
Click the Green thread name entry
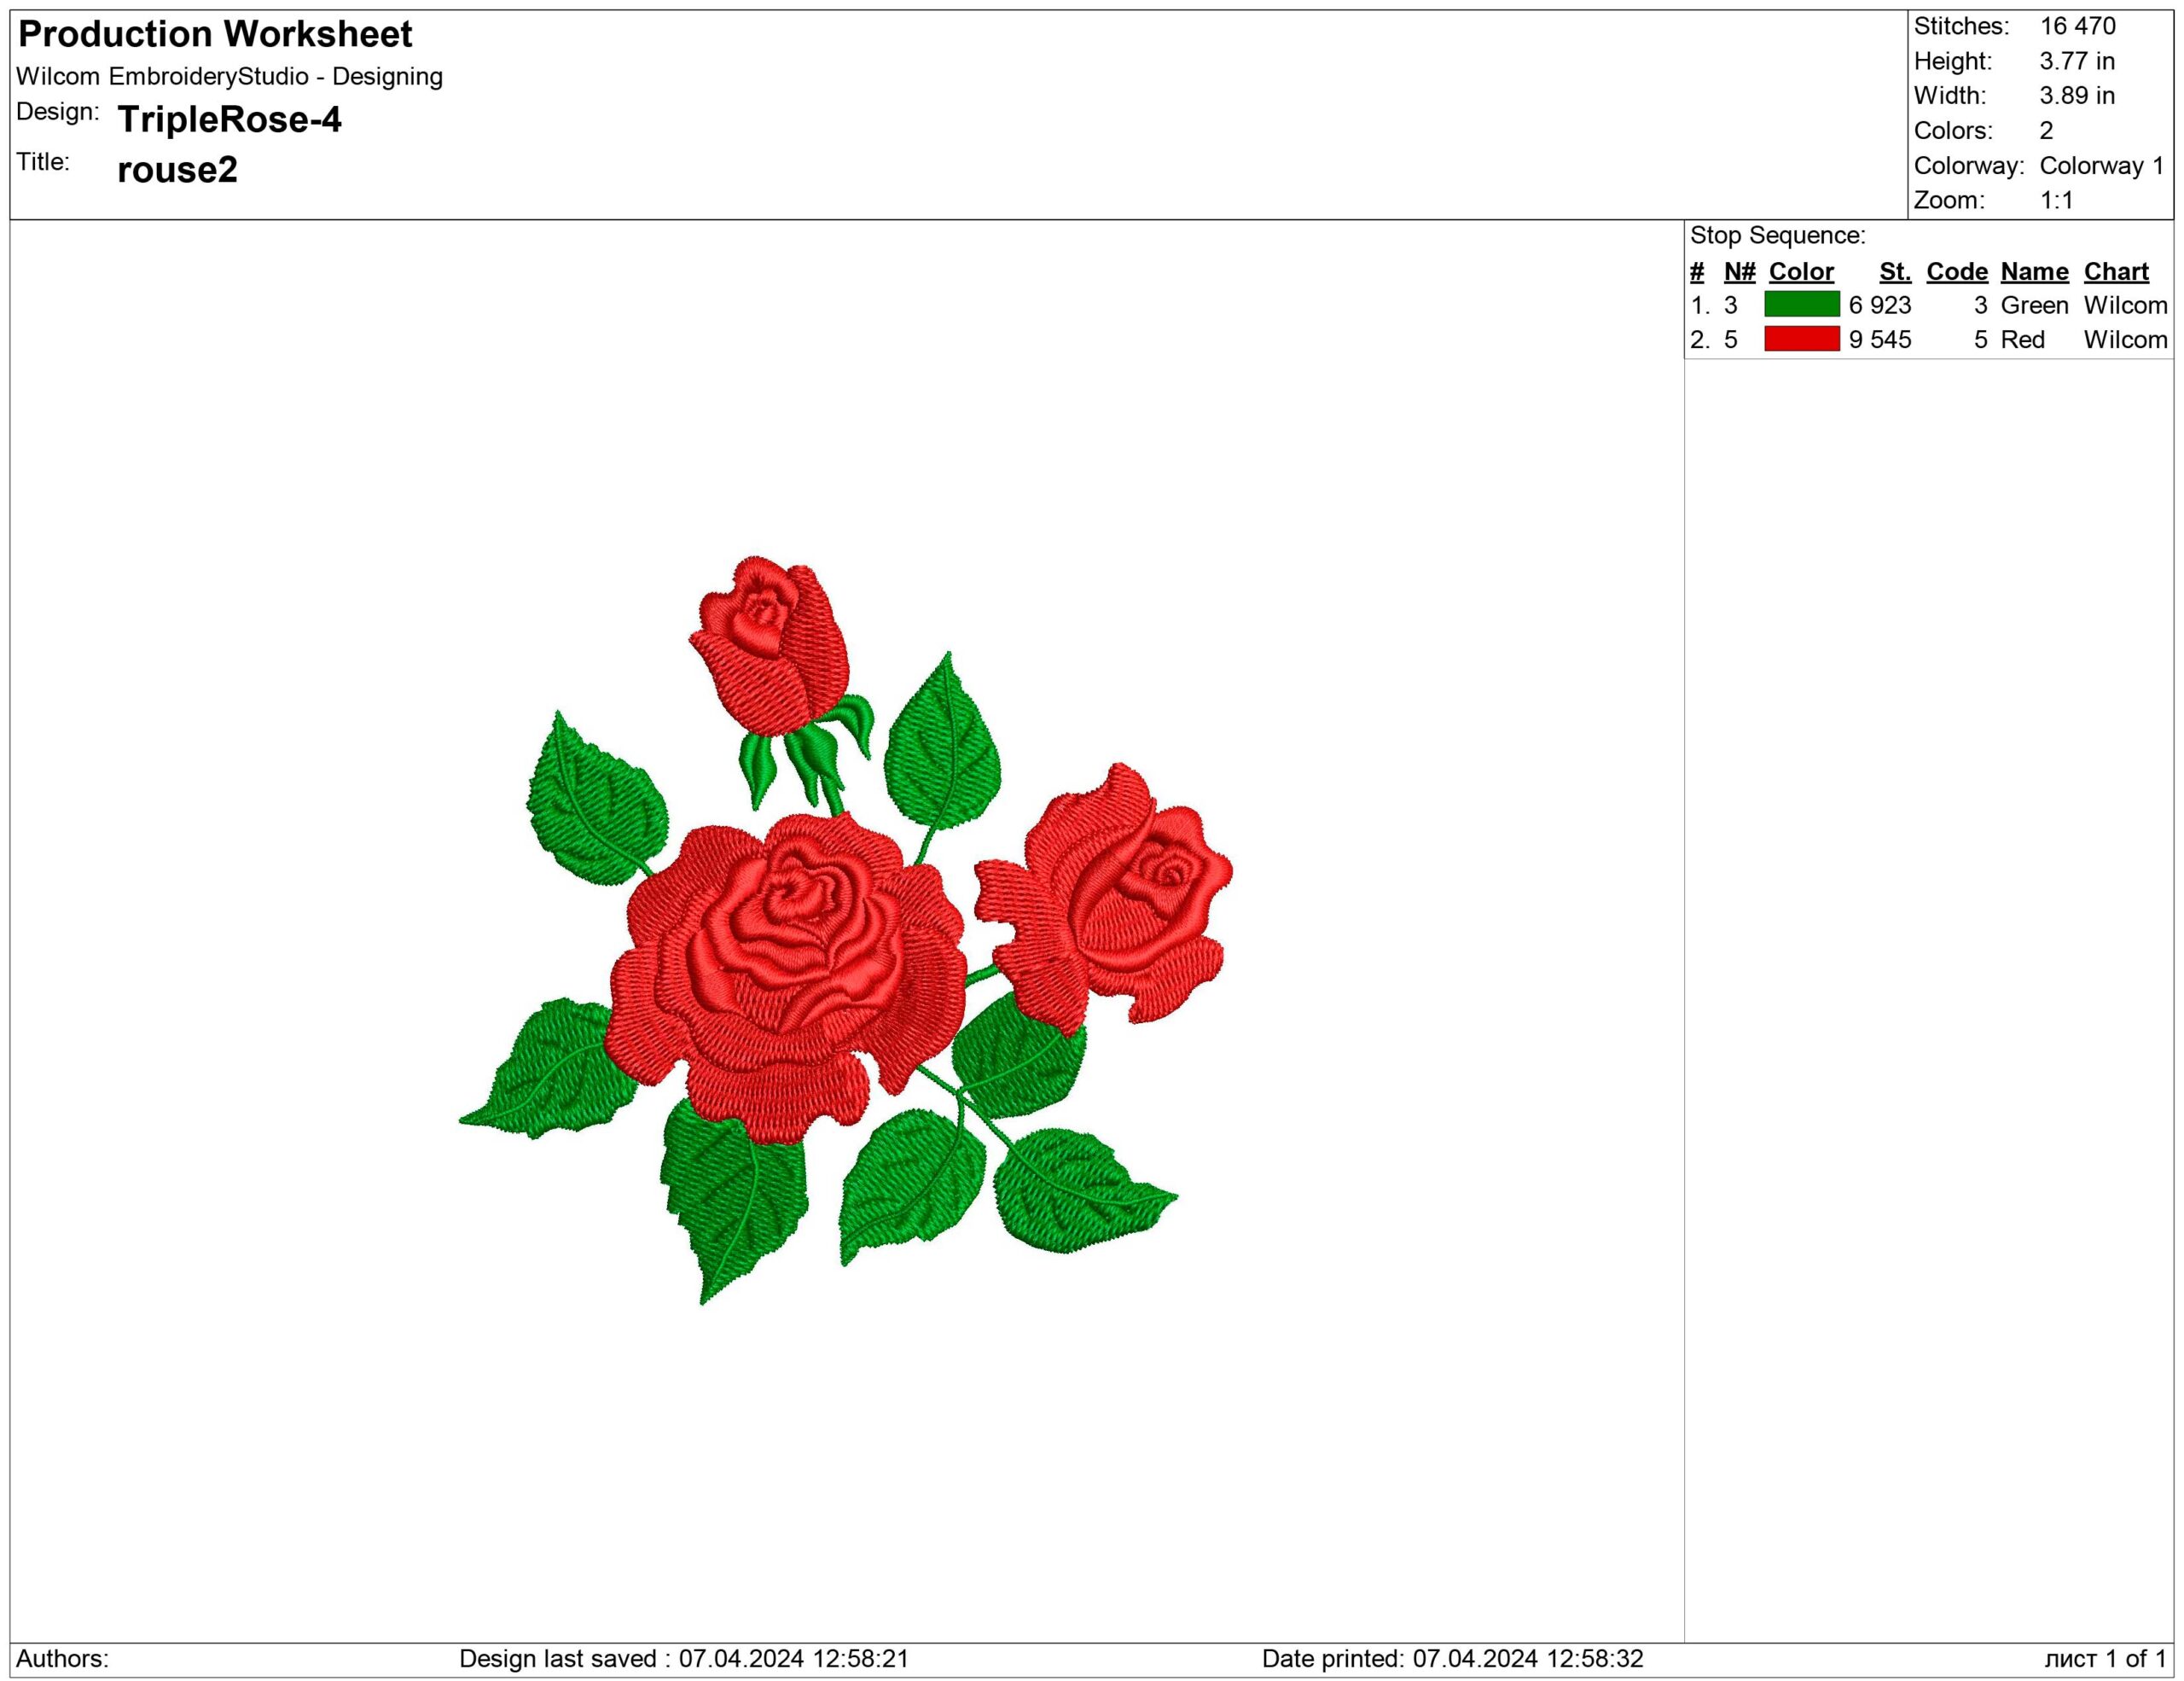pyautogui.click(x=2033, y=305)
